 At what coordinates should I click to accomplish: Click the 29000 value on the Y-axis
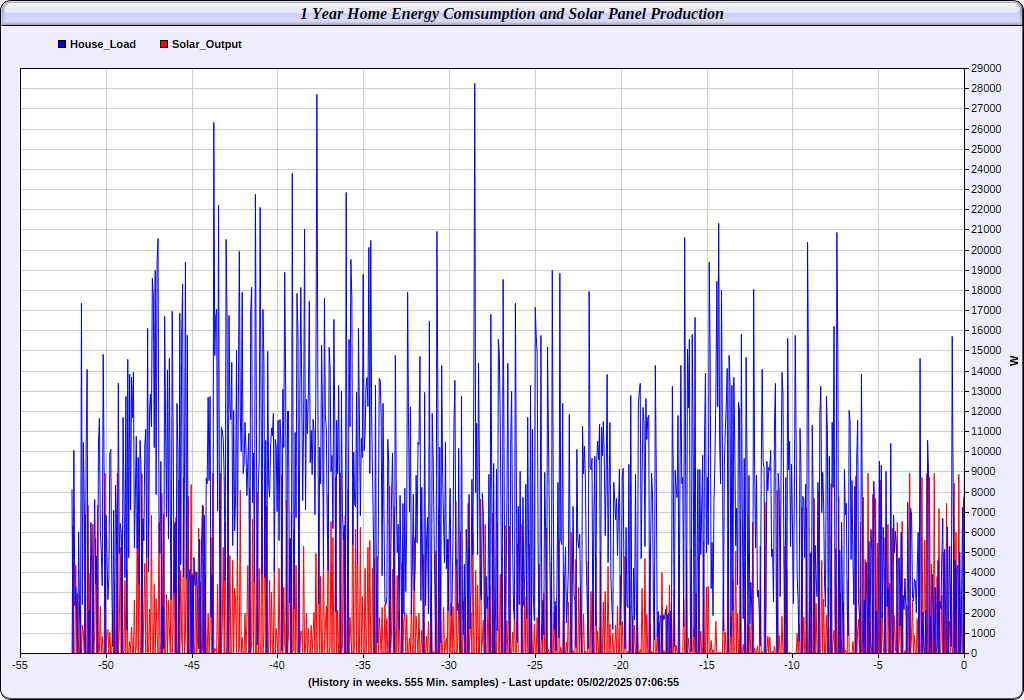985,69
